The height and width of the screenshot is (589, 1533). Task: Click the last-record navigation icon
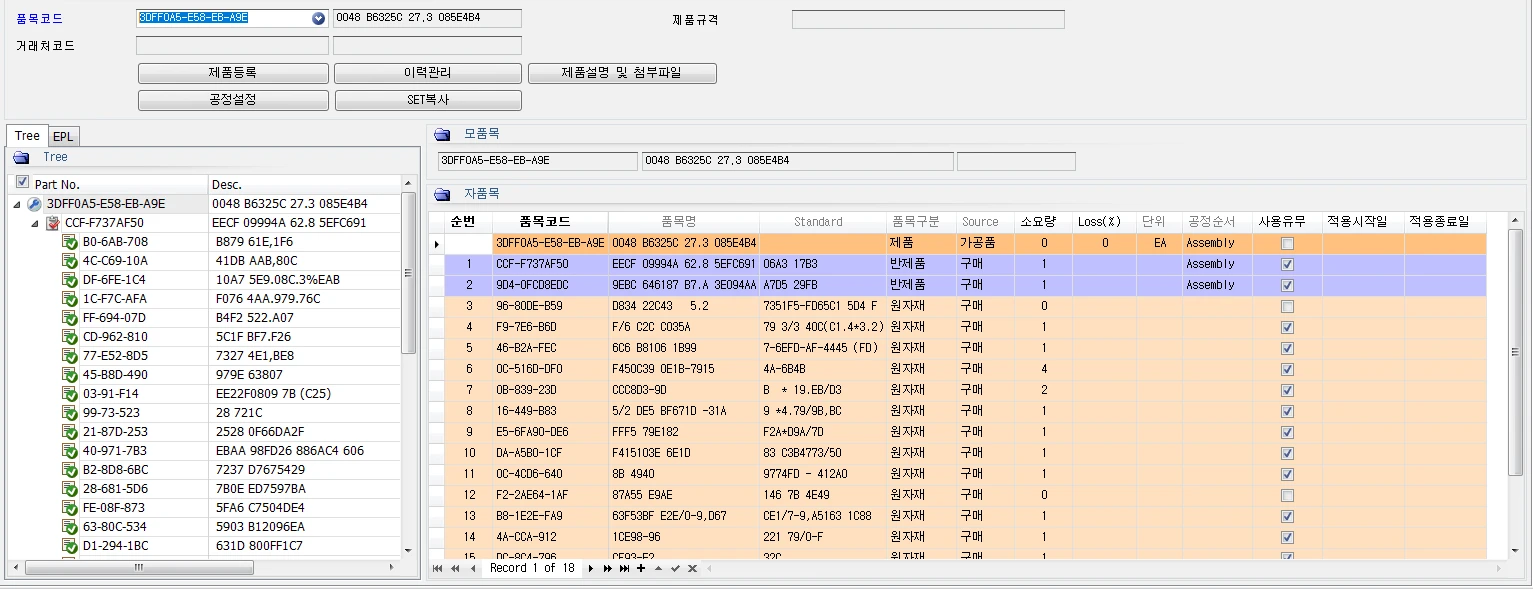click(x=624, y=568)
